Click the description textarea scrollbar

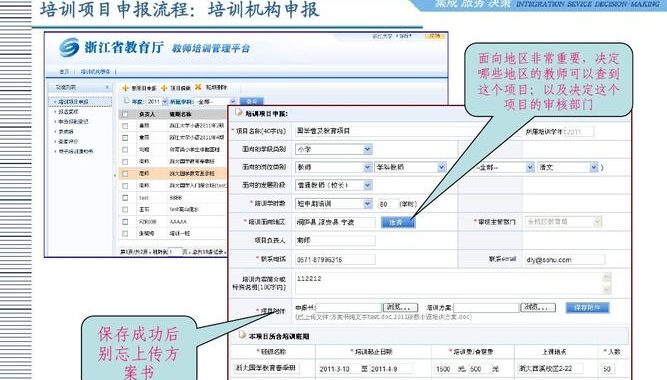(x=607, y=283)
